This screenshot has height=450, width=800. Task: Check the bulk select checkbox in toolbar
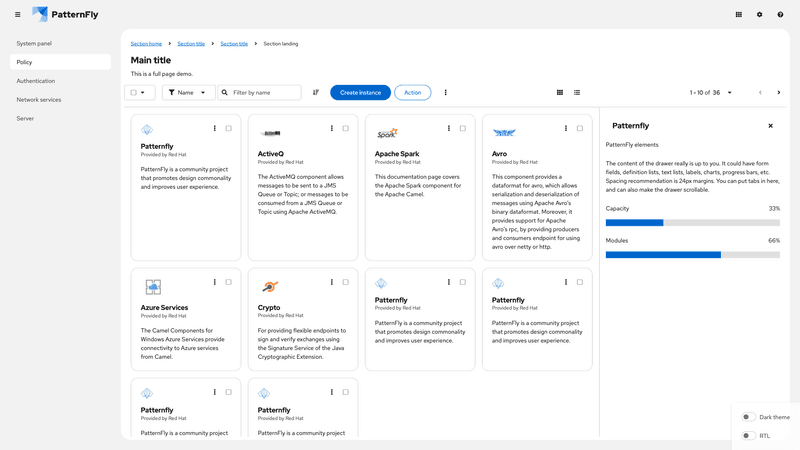point(134,92)
